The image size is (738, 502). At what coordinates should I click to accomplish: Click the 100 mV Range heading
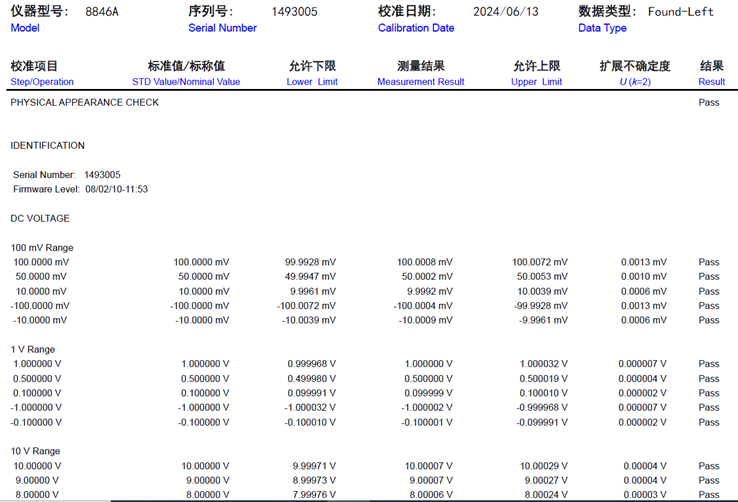[42, 247]
